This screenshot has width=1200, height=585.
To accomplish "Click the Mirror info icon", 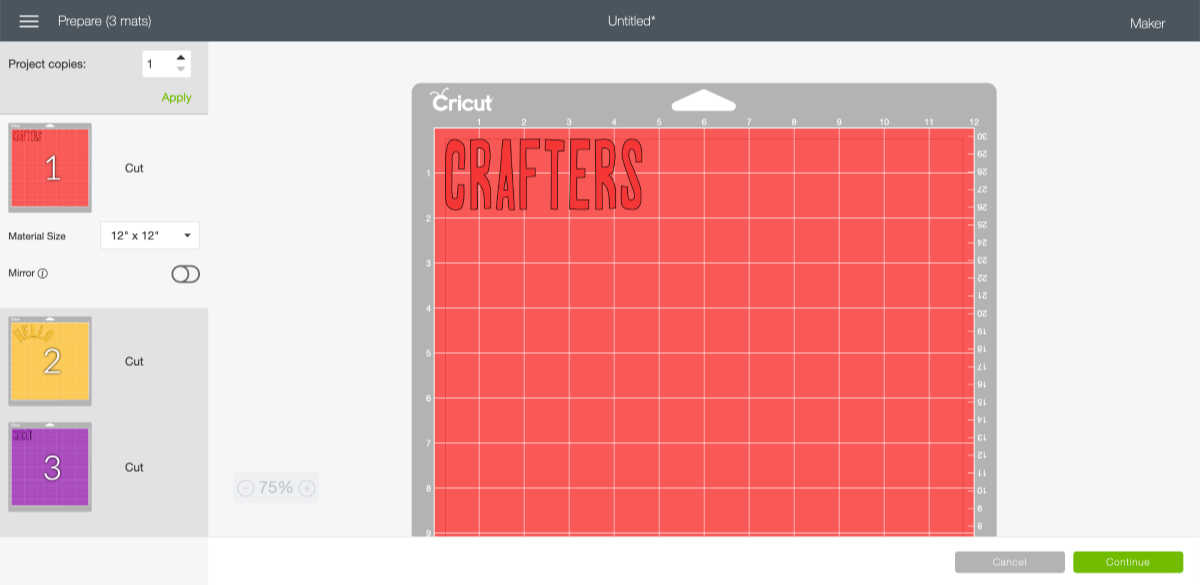I will (x=43, y=273).
